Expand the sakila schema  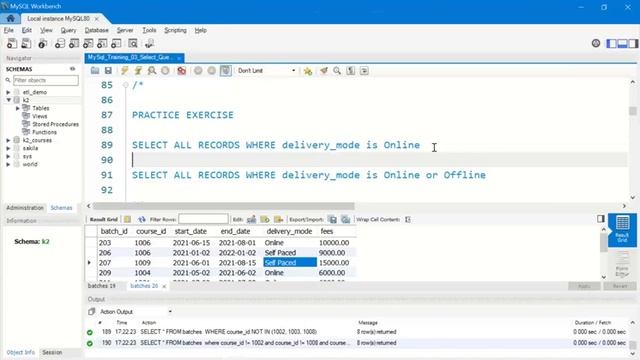(8, 148)
